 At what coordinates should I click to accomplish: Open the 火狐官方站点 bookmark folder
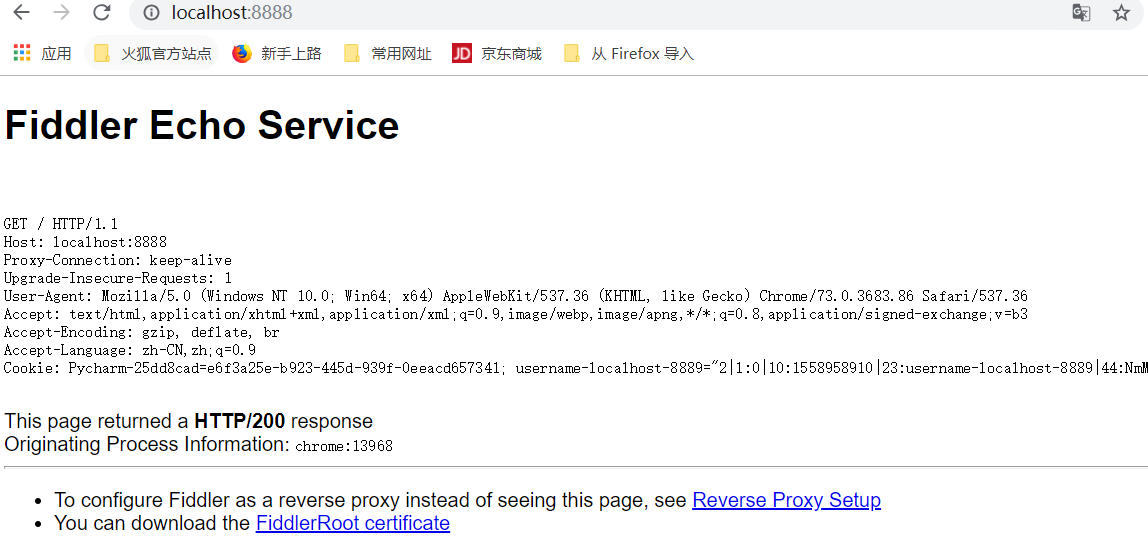(x=152, y=53)
